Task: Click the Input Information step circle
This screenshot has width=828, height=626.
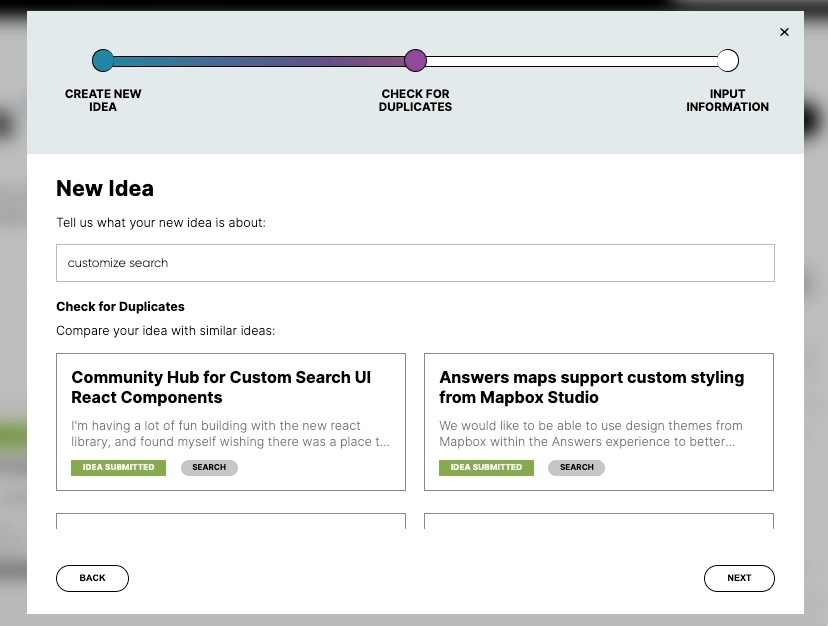Action: pyautogui.click(x=728, y=60)
